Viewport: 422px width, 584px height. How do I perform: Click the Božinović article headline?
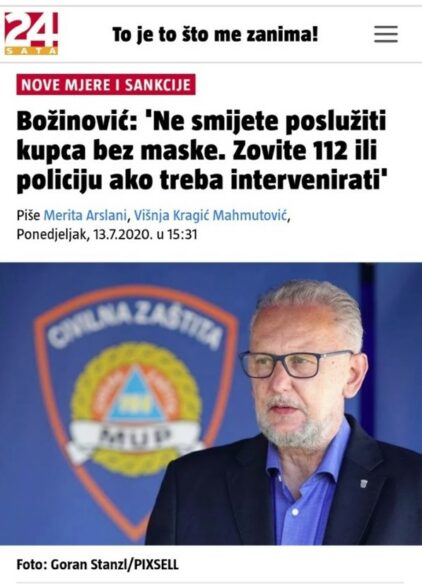pos(202,151)
